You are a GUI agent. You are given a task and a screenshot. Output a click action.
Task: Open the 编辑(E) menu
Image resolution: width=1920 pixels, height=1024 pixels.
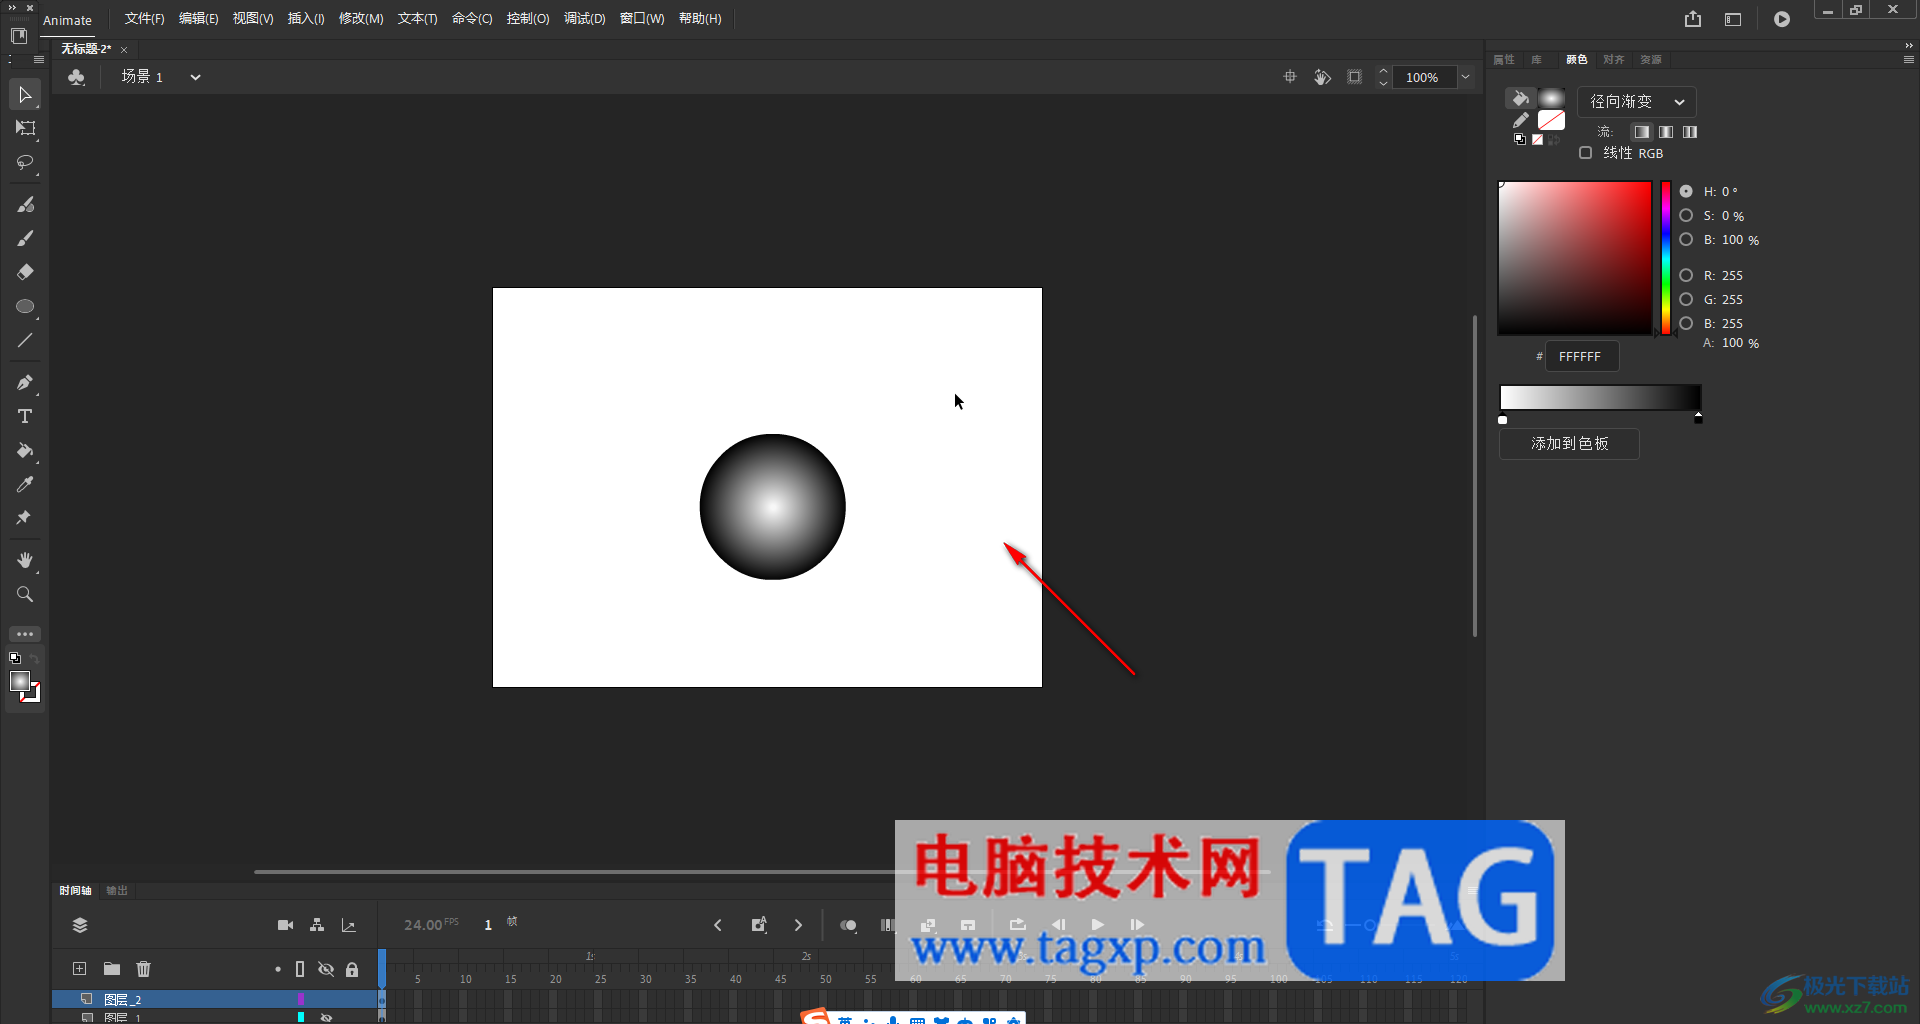(x=198, y=19)
